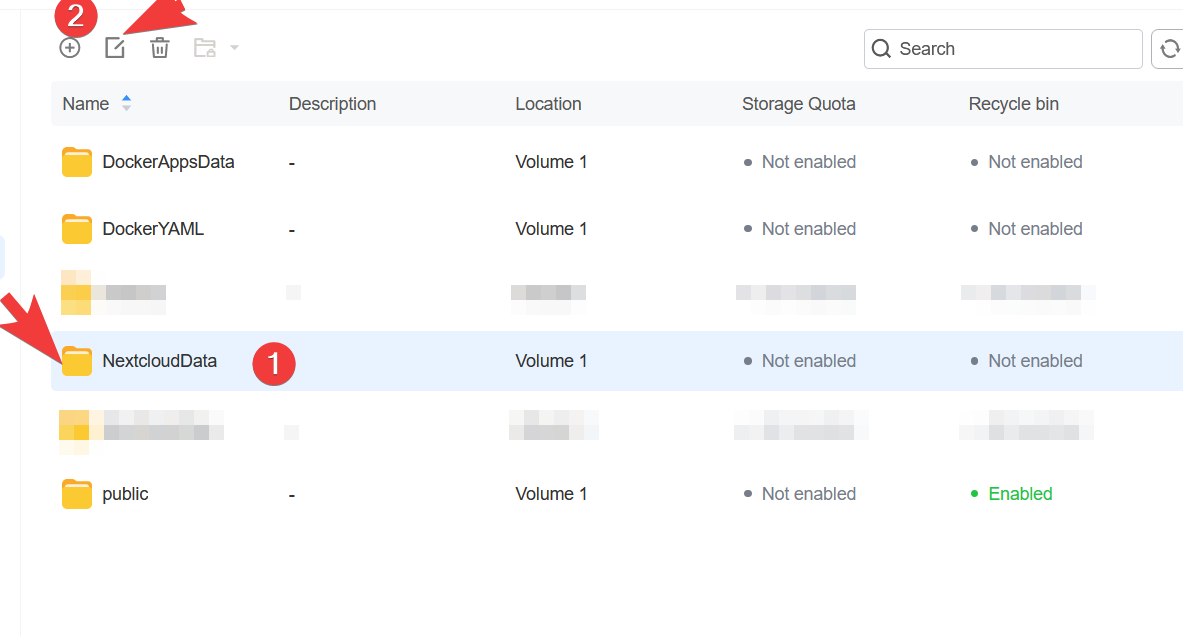1183x636 pixels.
Task: Click the edit shared folder icon
Action: click(115, 48)
